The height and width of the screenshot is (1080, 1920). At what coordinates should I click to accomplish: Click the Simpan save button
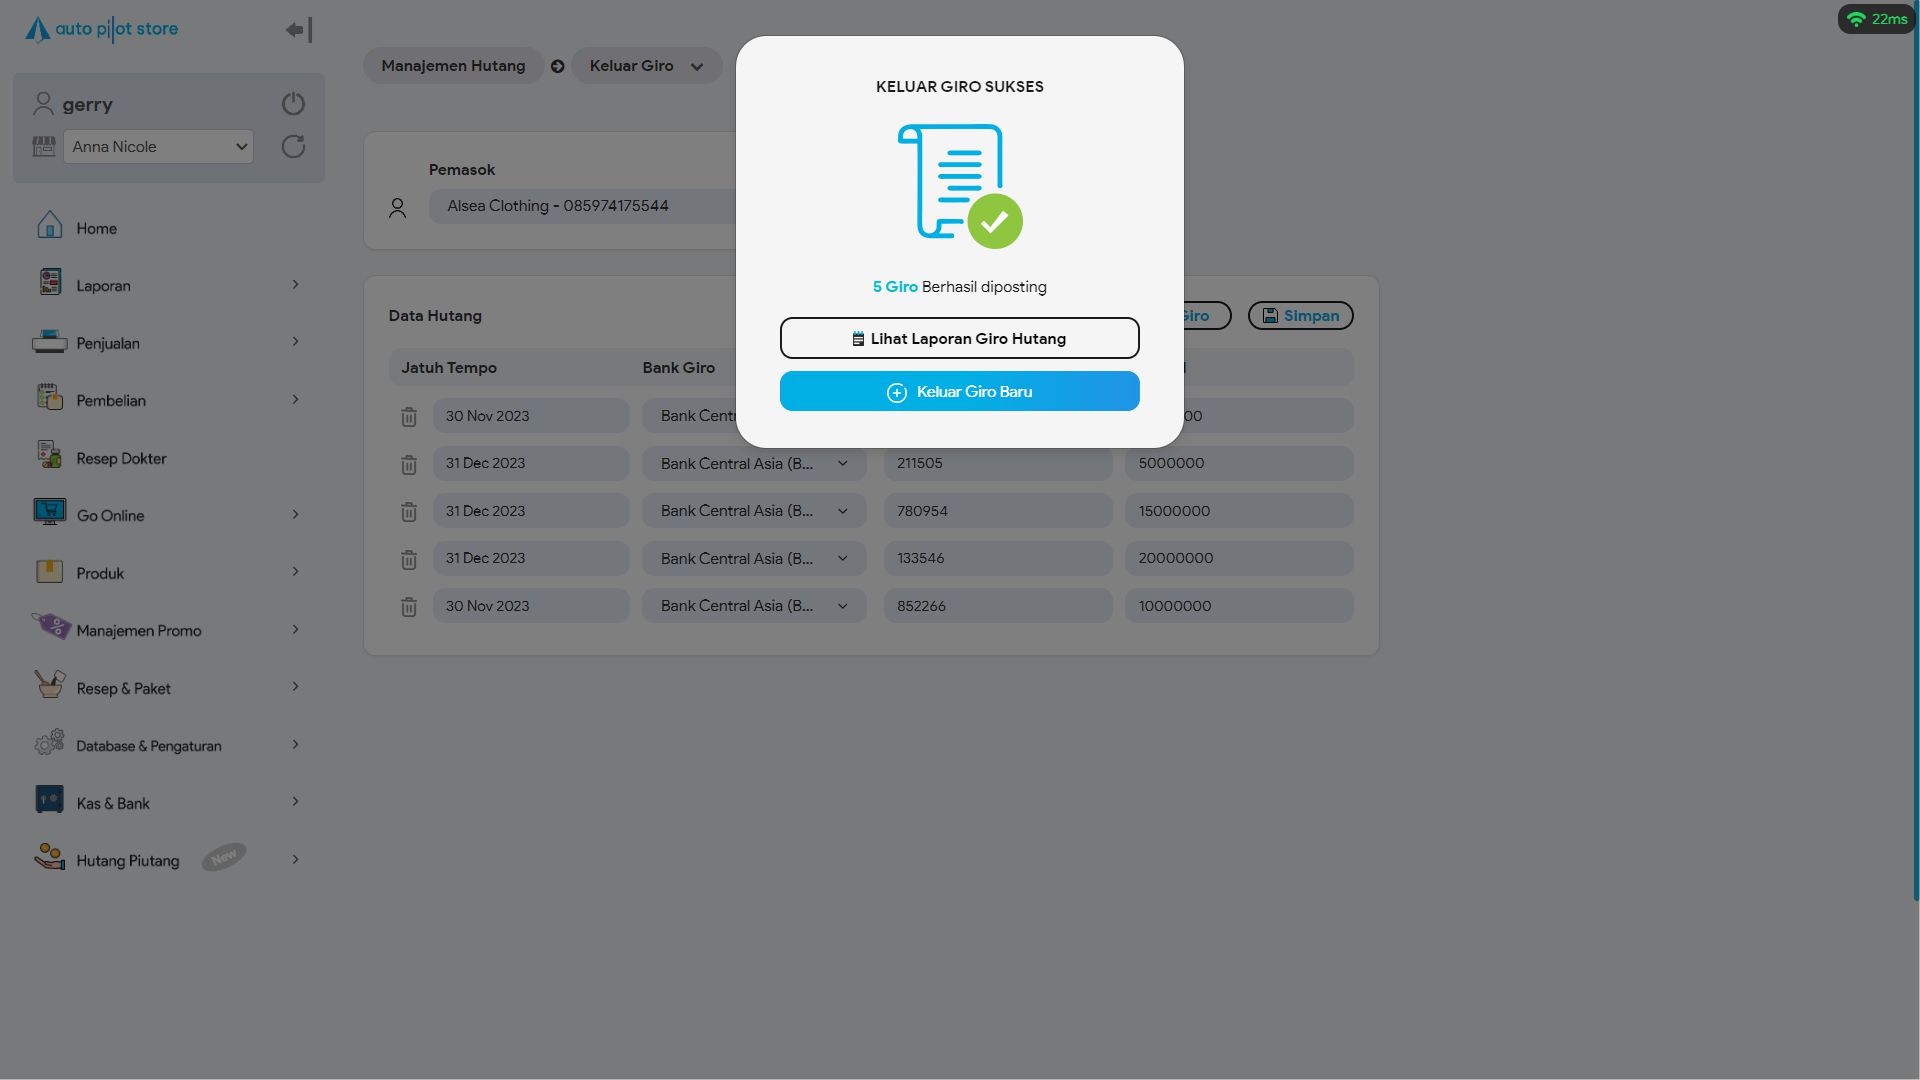(1300, 316)
